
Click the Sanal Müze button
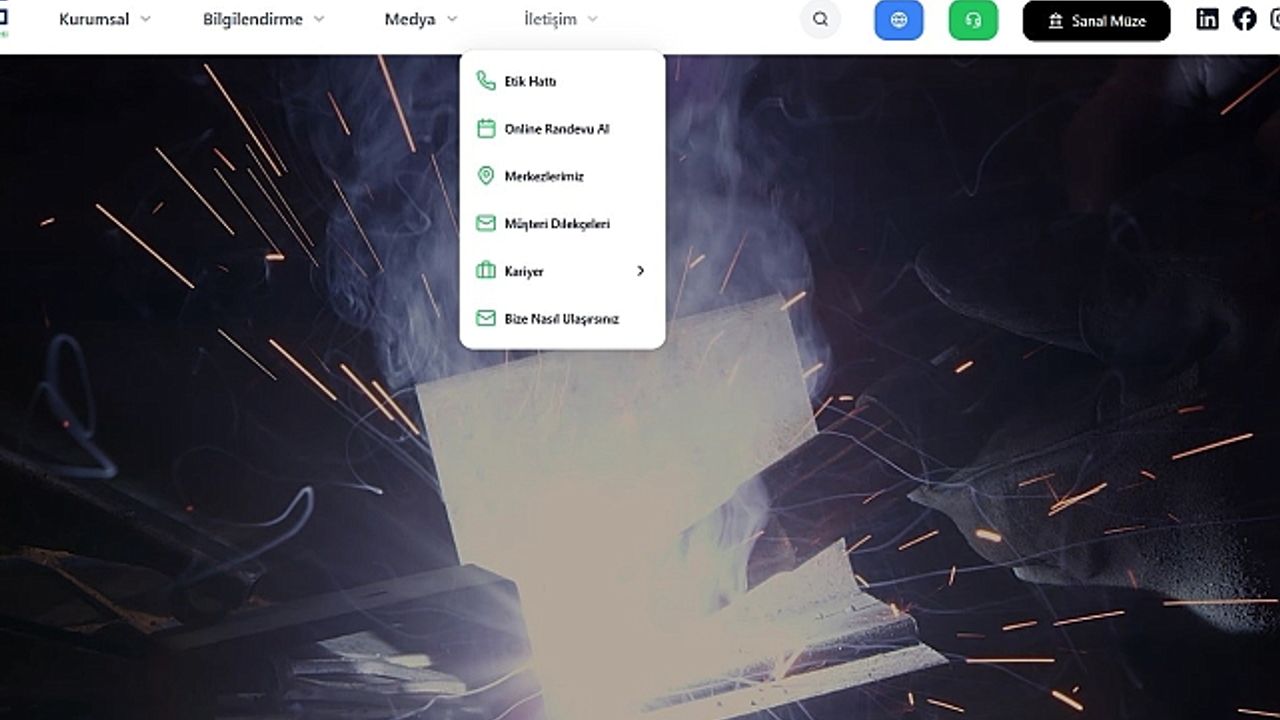(1096, 21)
